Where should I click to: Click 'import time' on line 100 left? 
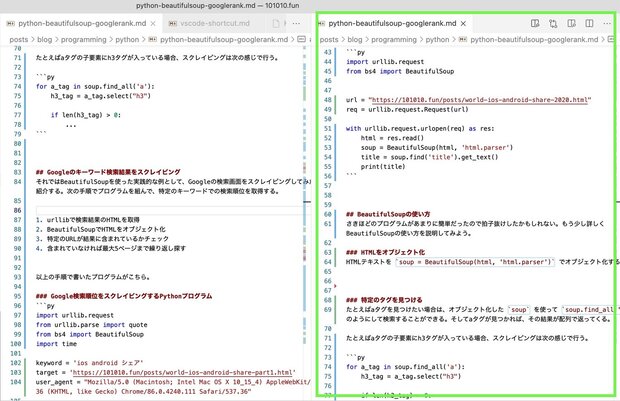(x=56, y=344)
